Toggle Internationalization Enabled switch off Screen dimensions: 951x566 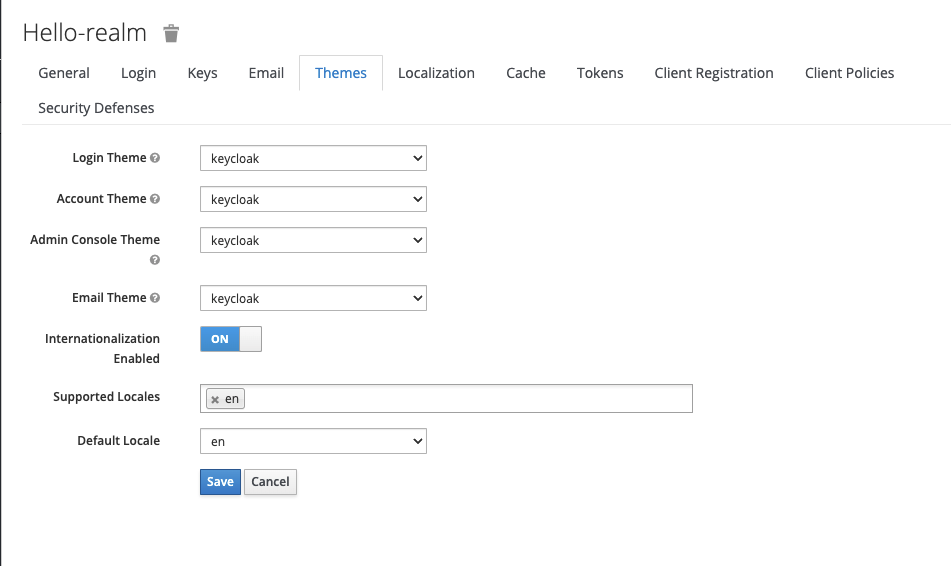(231, 339)
